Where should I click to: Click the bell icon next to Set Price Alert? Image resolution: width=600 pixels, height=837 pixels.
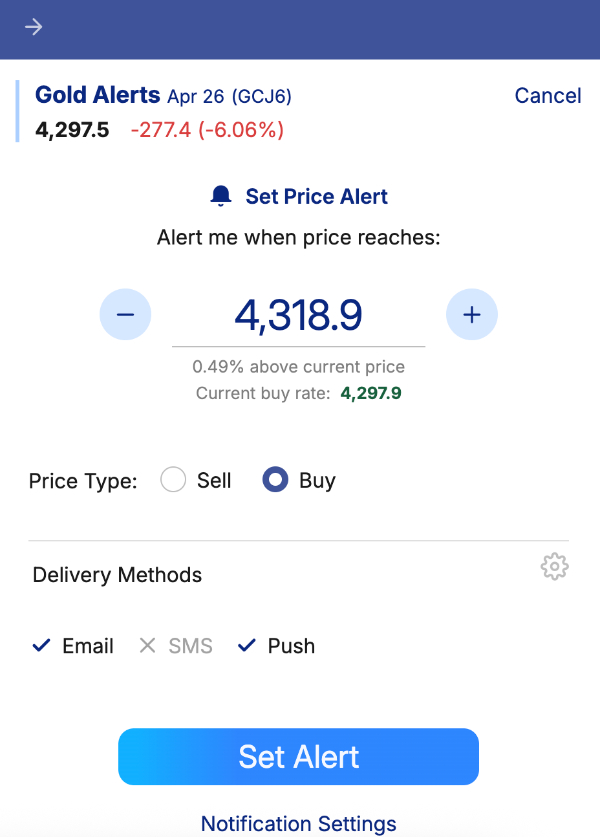point(220,196)
